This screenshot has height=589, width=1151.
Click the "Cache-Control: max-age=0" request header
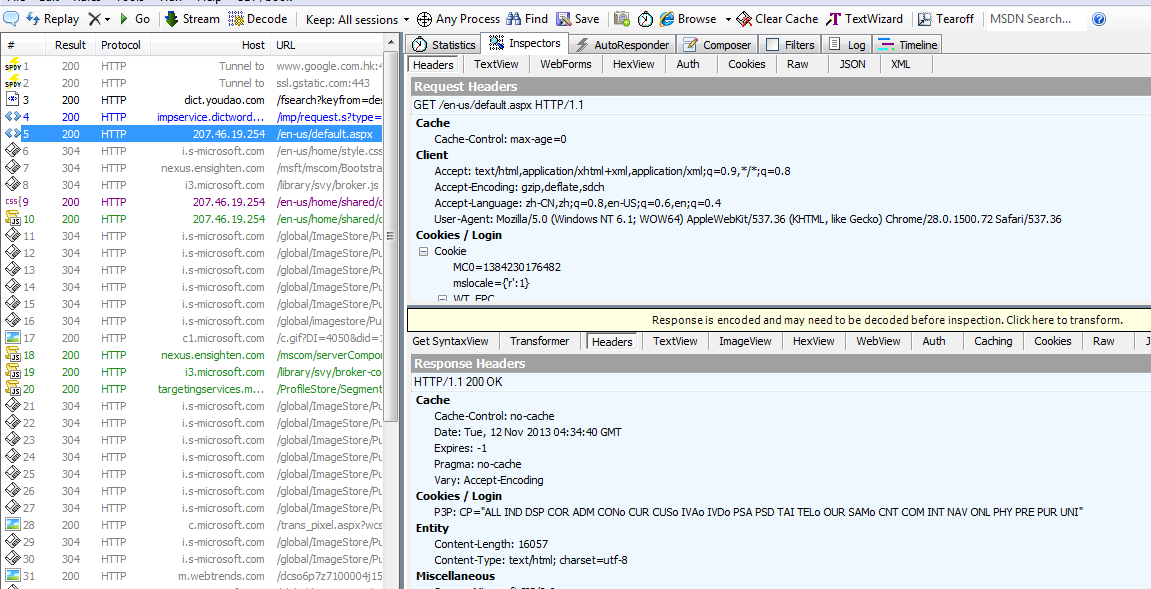501,139
